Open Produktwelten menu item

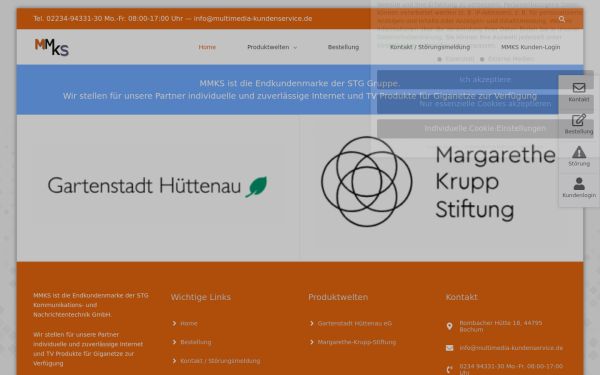coord(268,47)
